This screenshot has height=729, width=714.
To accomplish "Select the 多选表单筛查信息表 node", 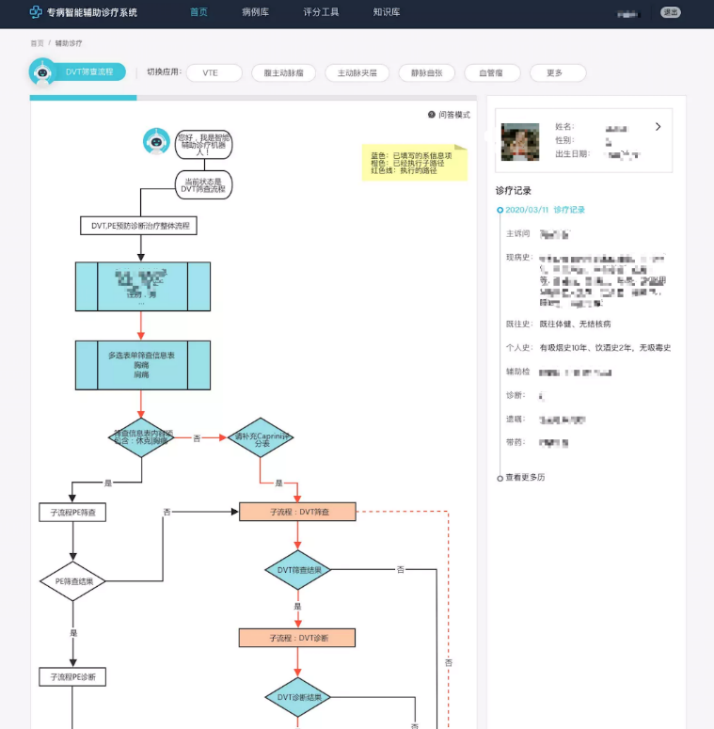I will (143, 365).
